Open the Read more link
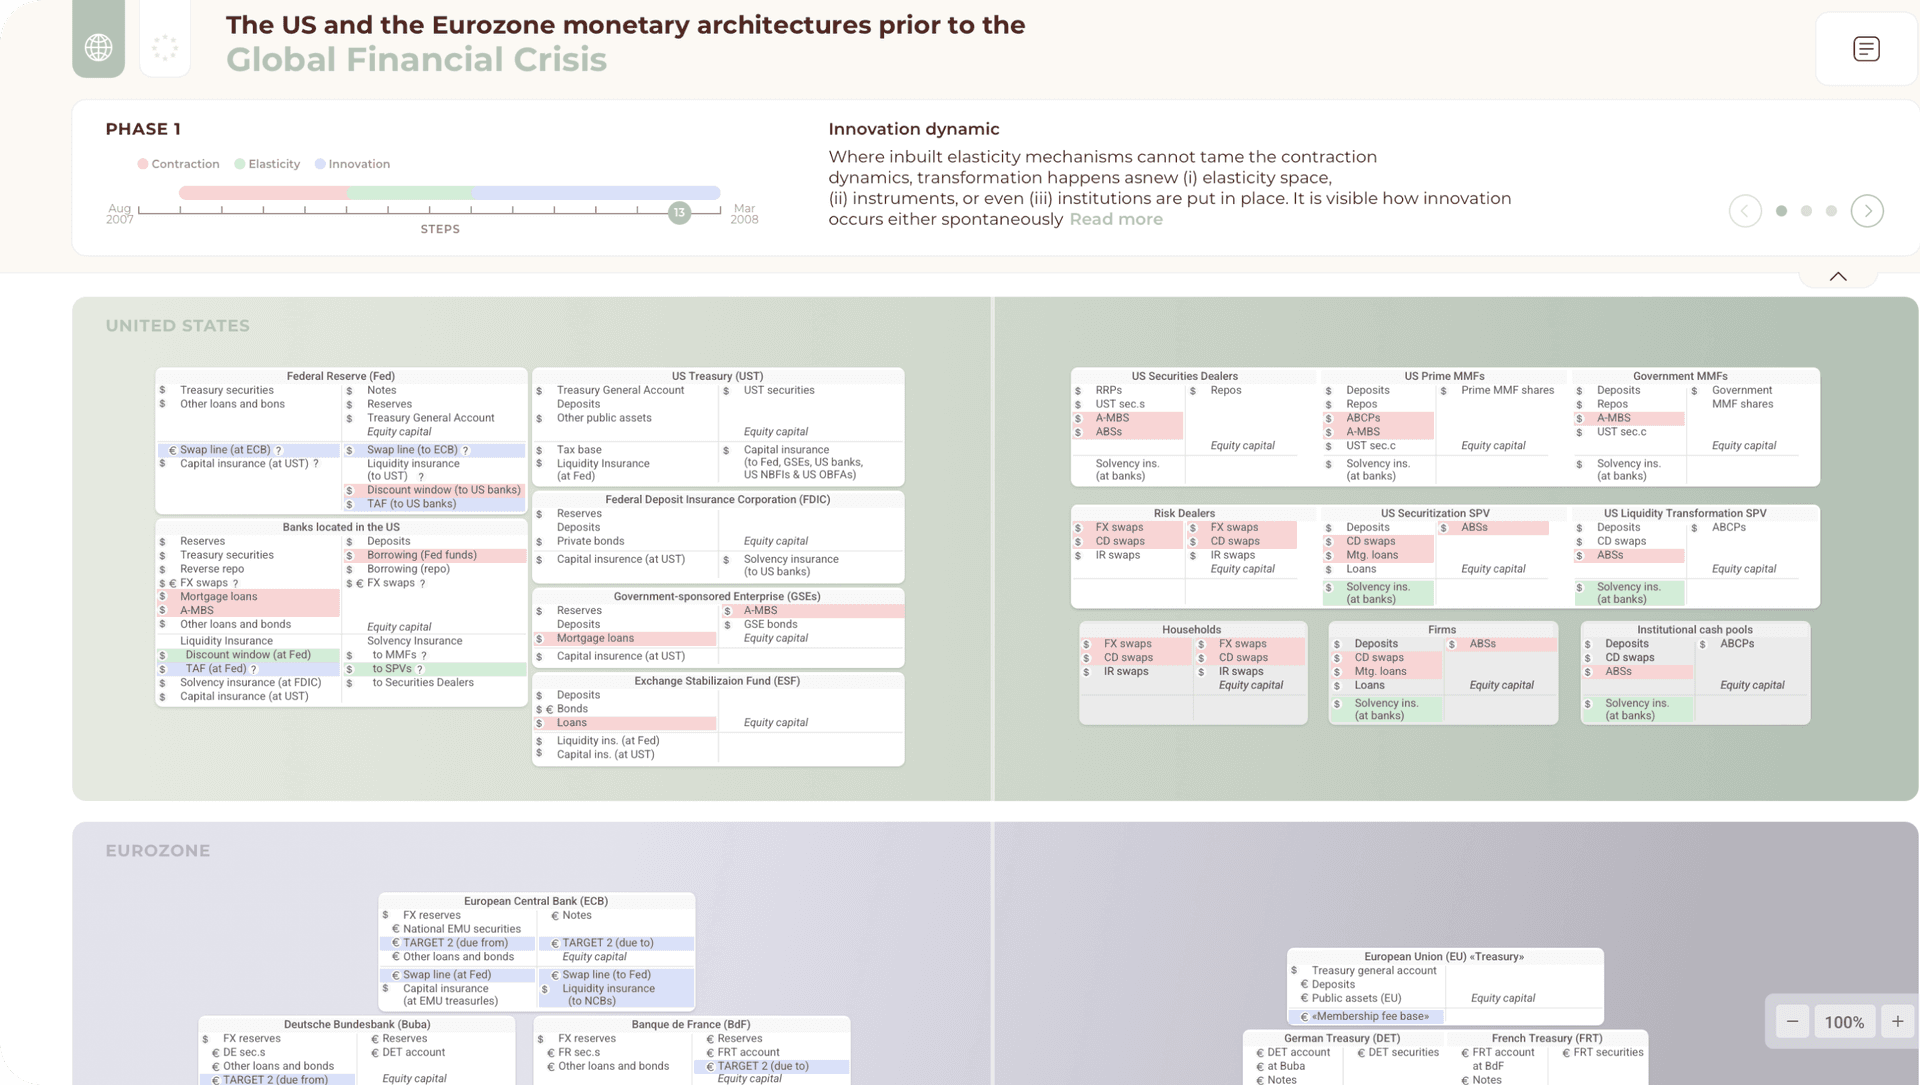The height and width of the screenshot is (1085, 1920). [x=1115, y=218]
